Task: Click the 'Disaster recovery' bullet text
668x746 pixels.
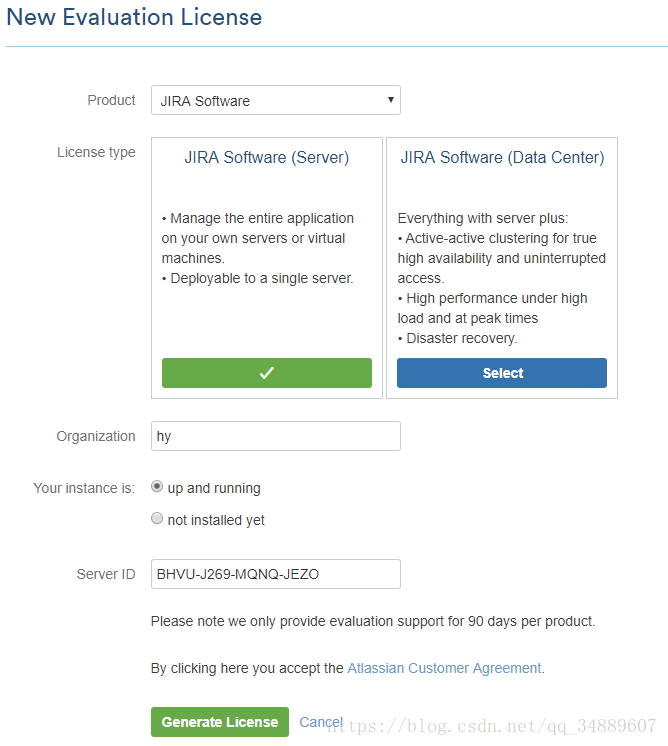Action: 461,338
